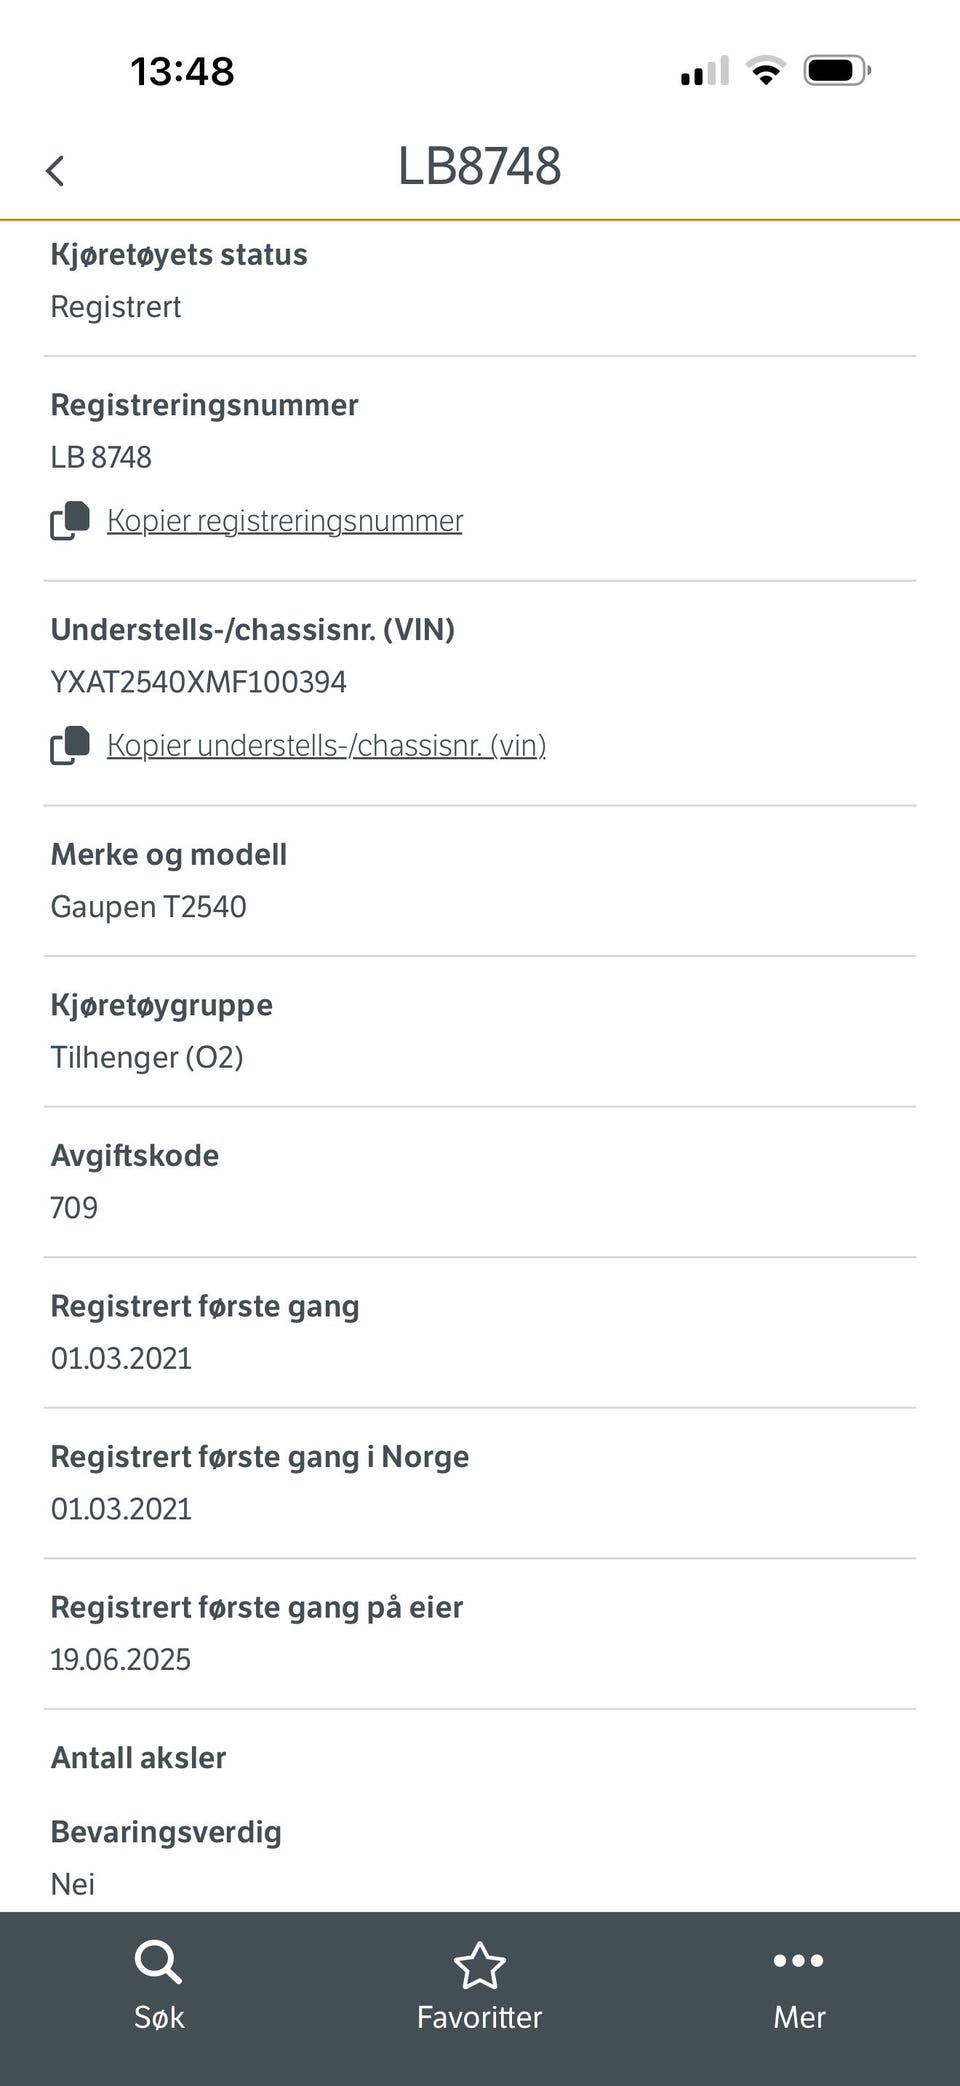The image size is (960, 2086).
Task: Tap the Søk magnifying glass icon
Action: pyautogui.click(x=158, y=1962)
